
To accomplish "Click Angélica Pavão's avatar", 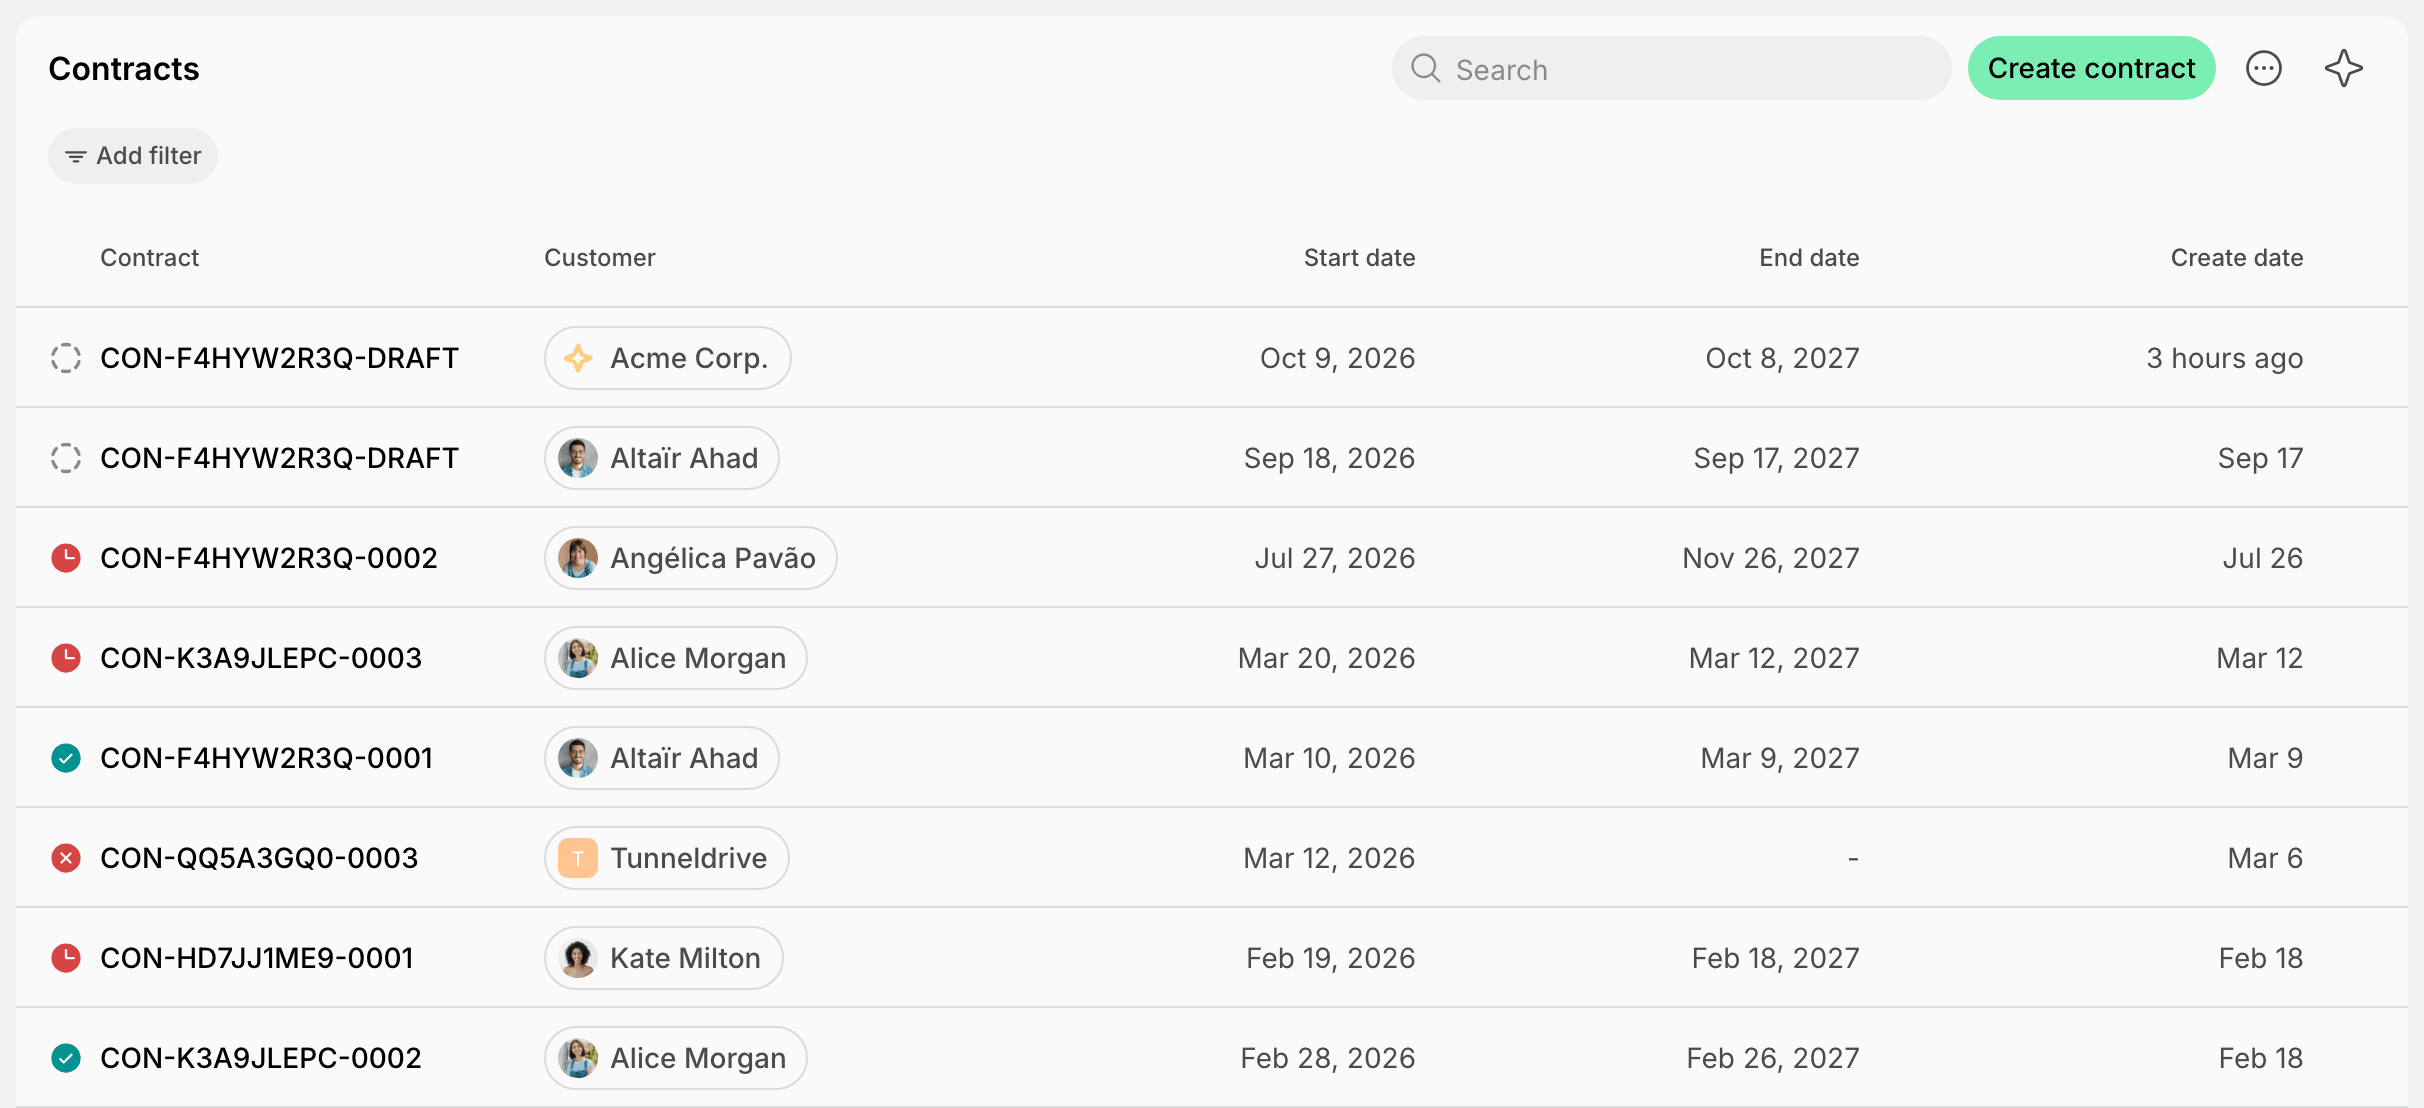I will tap(578, 558).
